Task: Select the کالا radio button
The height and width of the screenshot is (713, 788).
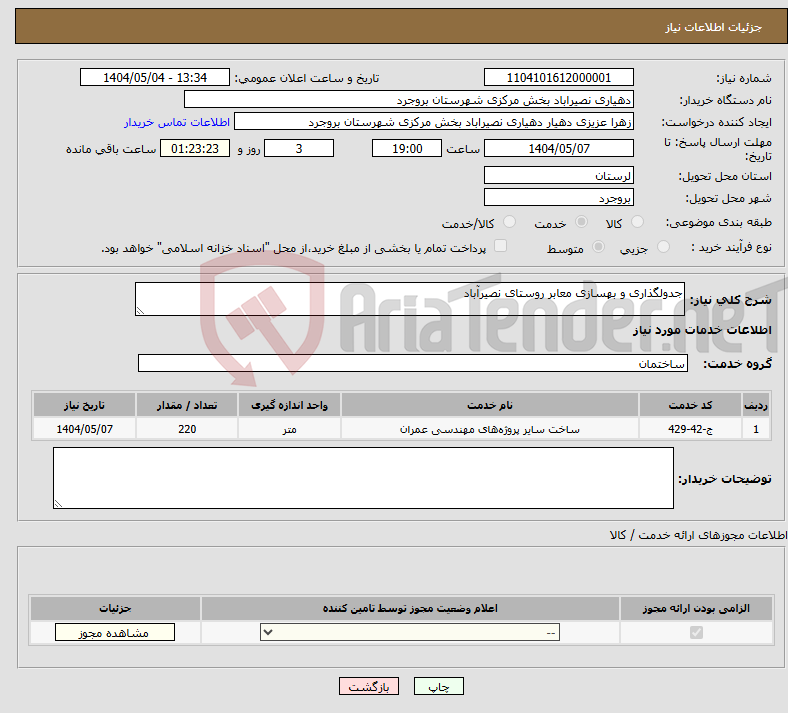Action: 637,222
